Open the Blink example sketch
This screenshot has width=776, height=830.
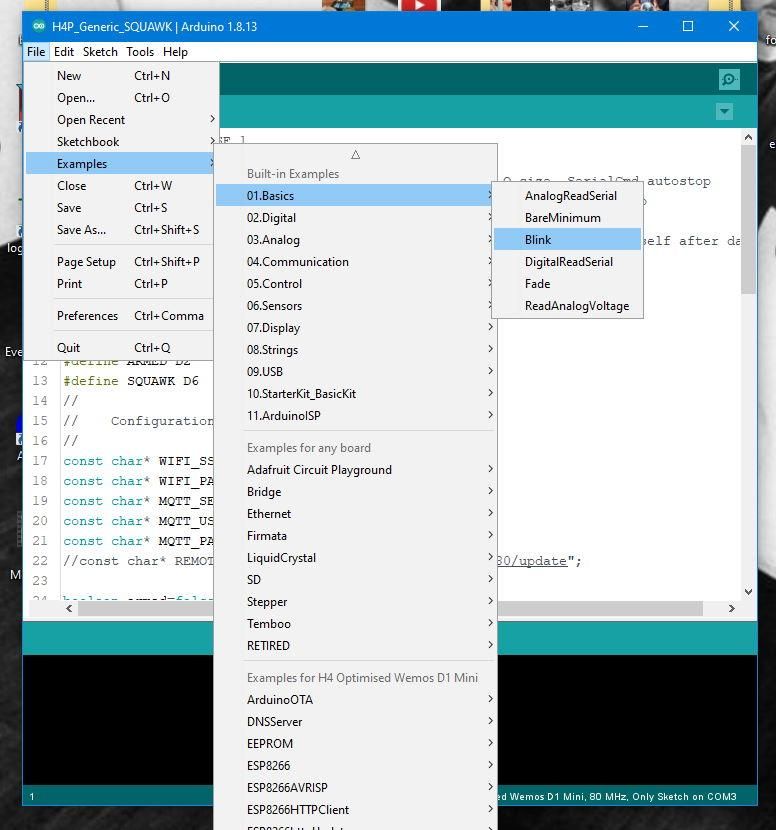567,240
